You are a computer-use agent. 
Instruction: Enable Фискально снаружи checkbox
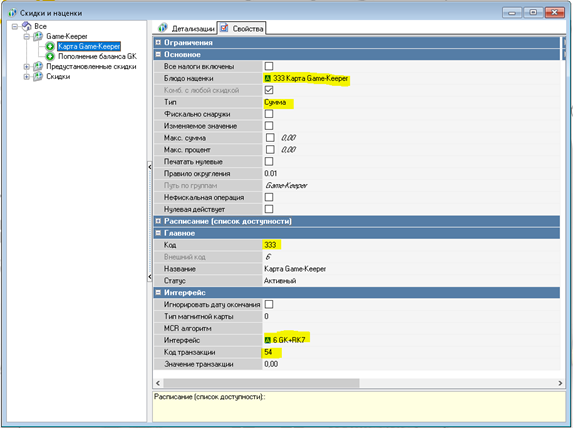click(269, 114)
